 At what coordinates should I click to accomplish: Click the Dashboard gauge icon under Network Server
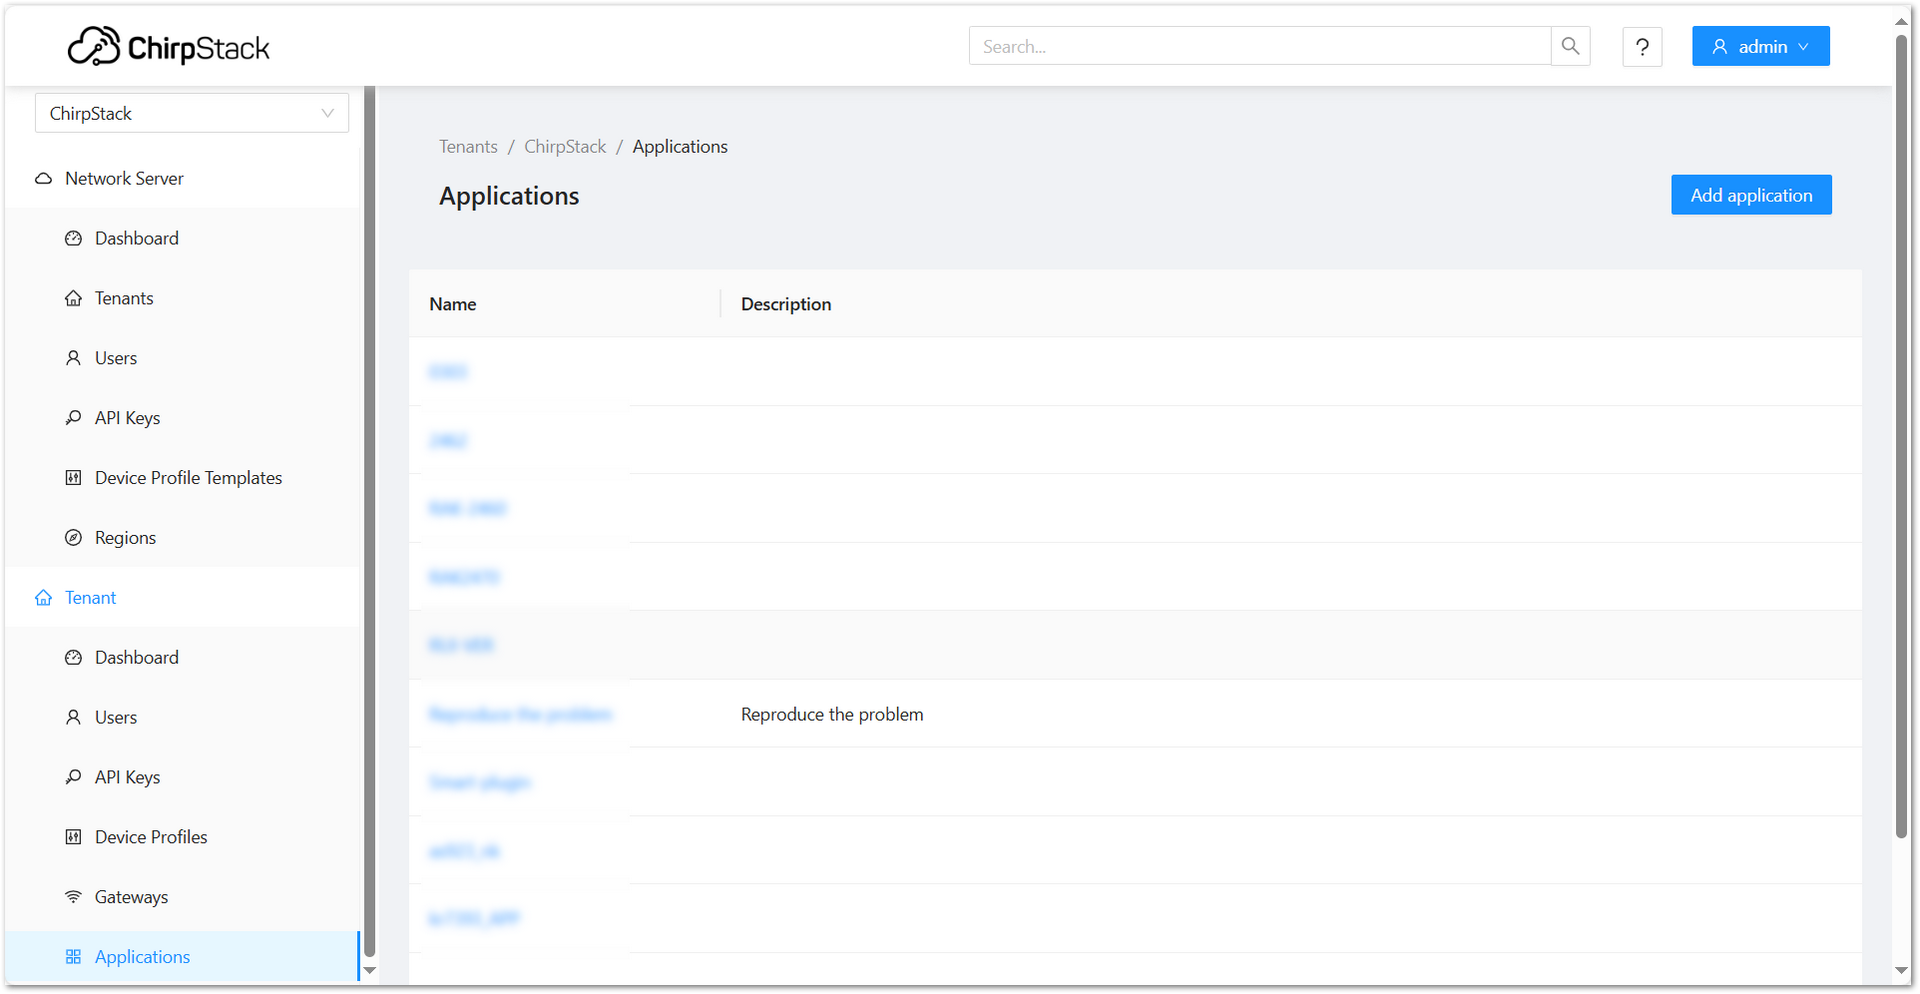coord(73,238)
